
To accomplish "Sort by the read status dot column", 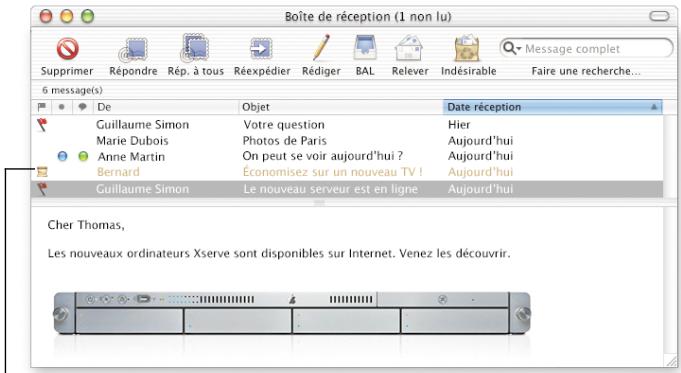I will coord(62,107).
